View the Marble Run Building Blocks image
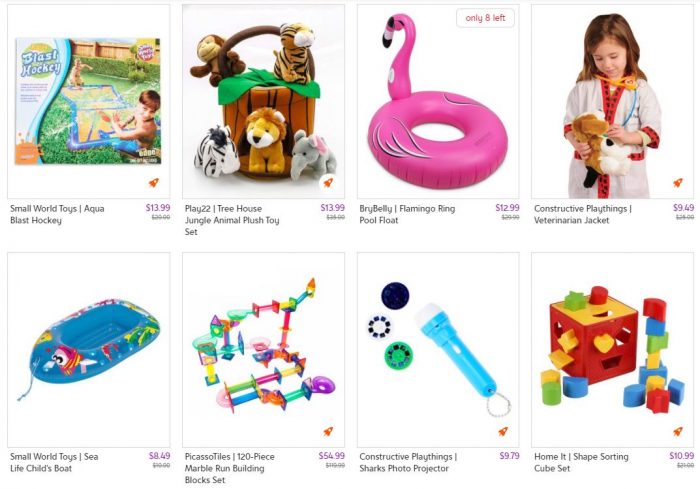 [263, 350]
